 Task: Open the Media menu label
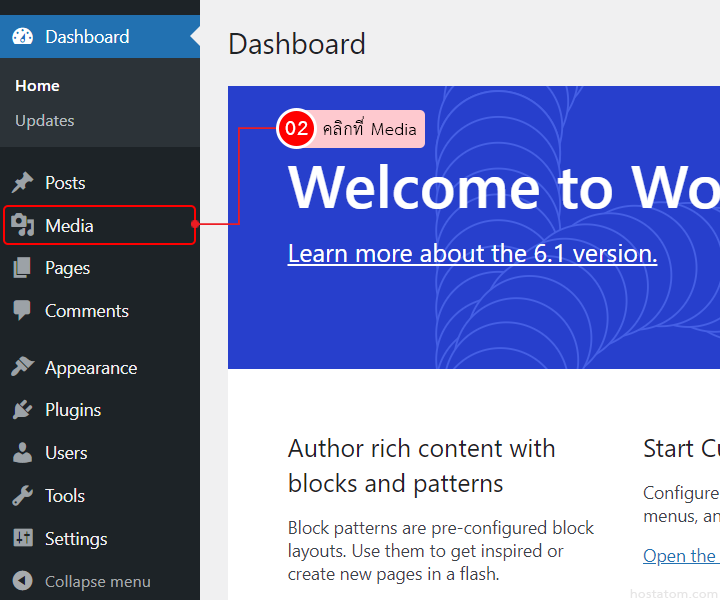pyautogui.click(x=69, y=226)
